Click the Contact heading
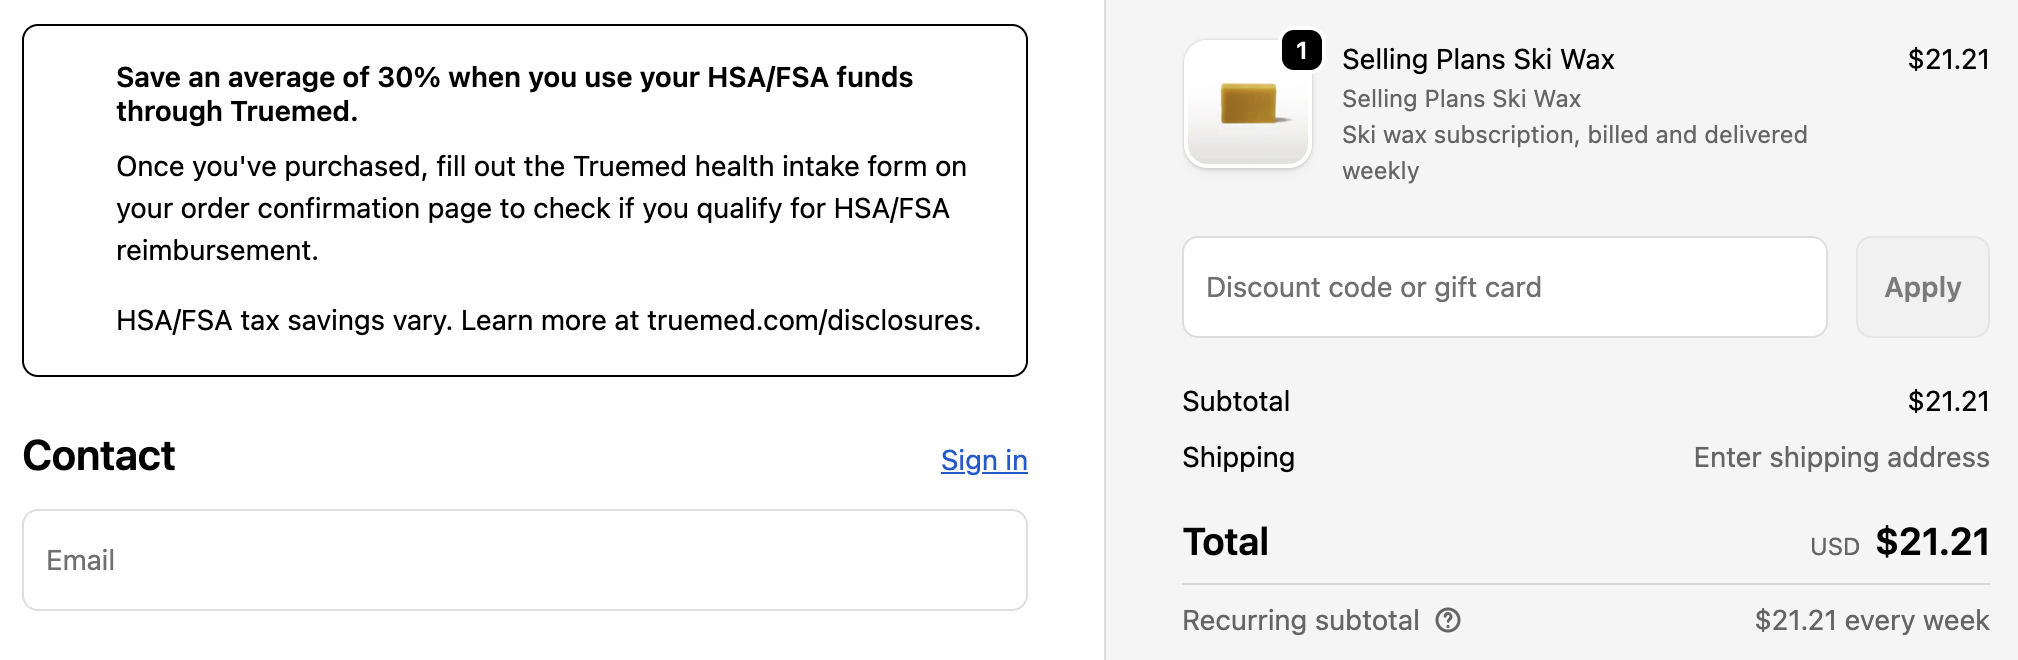Viewport: 2018px width, 660px height. (98, 456)
